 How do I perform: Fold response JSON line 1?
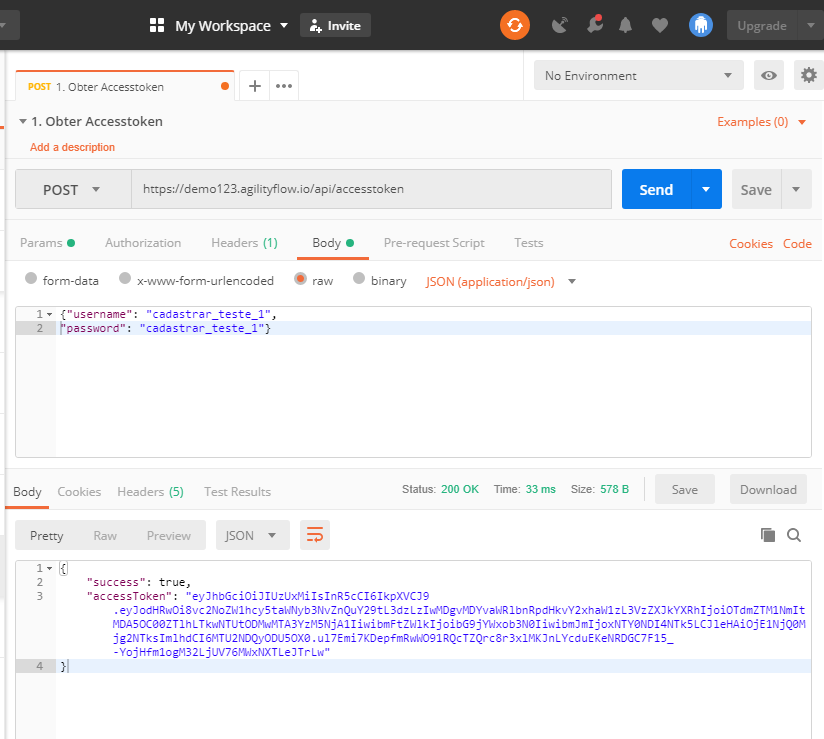click(49, 568)
